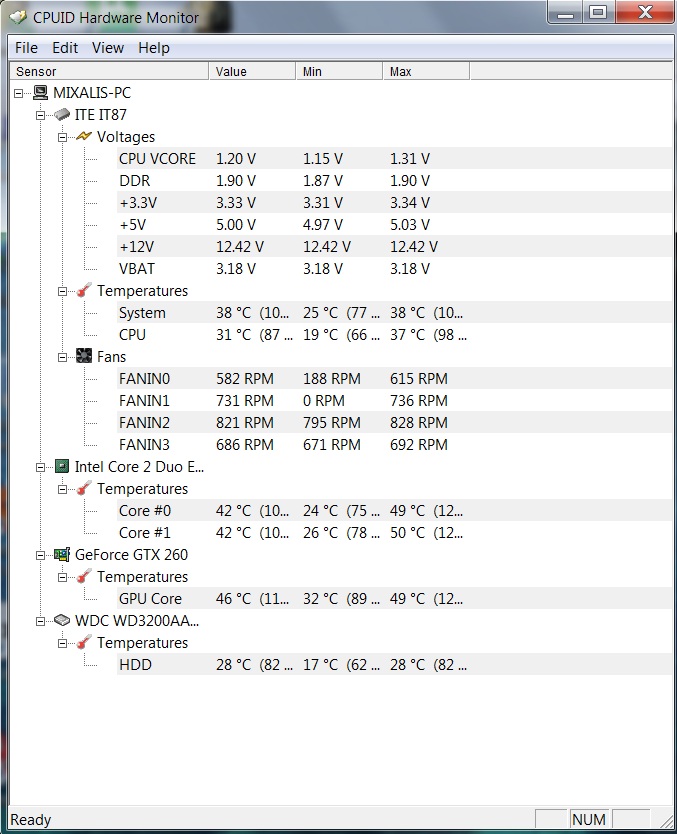Click the Ready status bar text
The height and width of the screenshot is (834, 677).
[31, 820]
